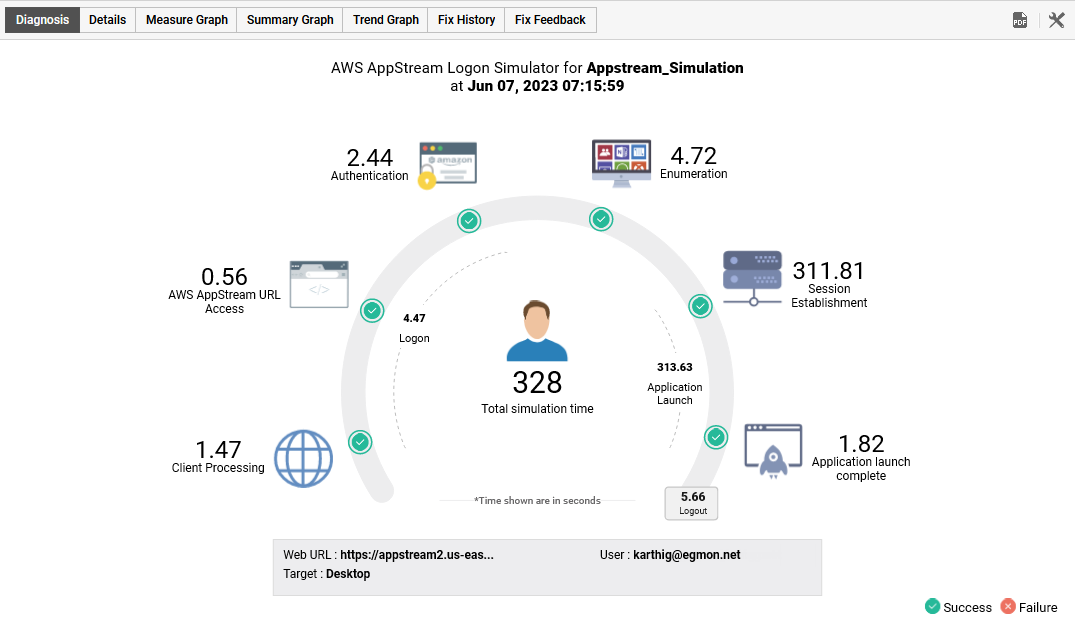Screen dimensions: 1075x626
Task: Click the Failure legend label
Action: tap(1038, 607)
